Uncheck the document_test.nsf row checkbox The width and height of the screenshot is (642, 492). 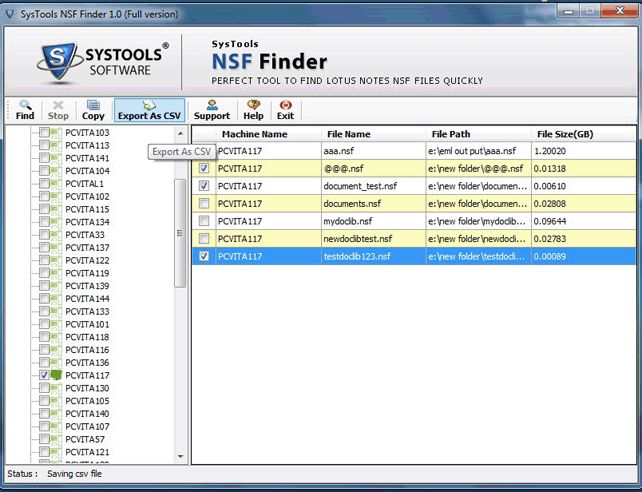[204, 186]
